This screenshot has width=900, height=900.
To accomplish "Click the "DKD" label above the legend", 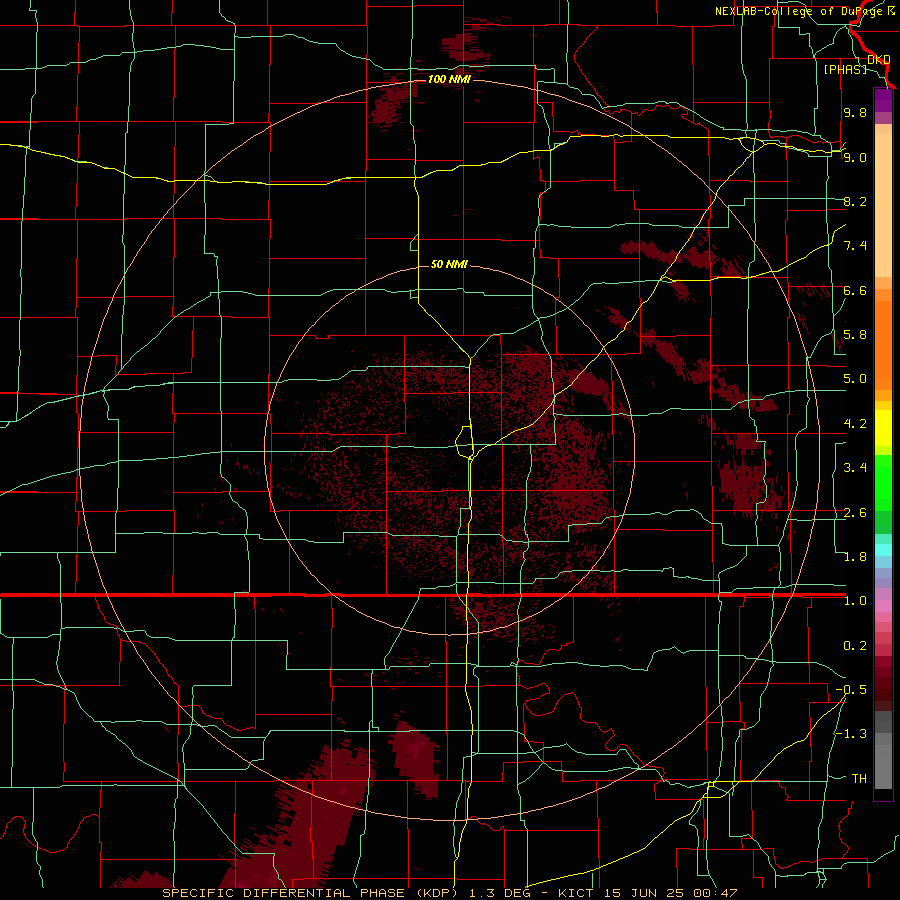I will [x=879, y=59].
